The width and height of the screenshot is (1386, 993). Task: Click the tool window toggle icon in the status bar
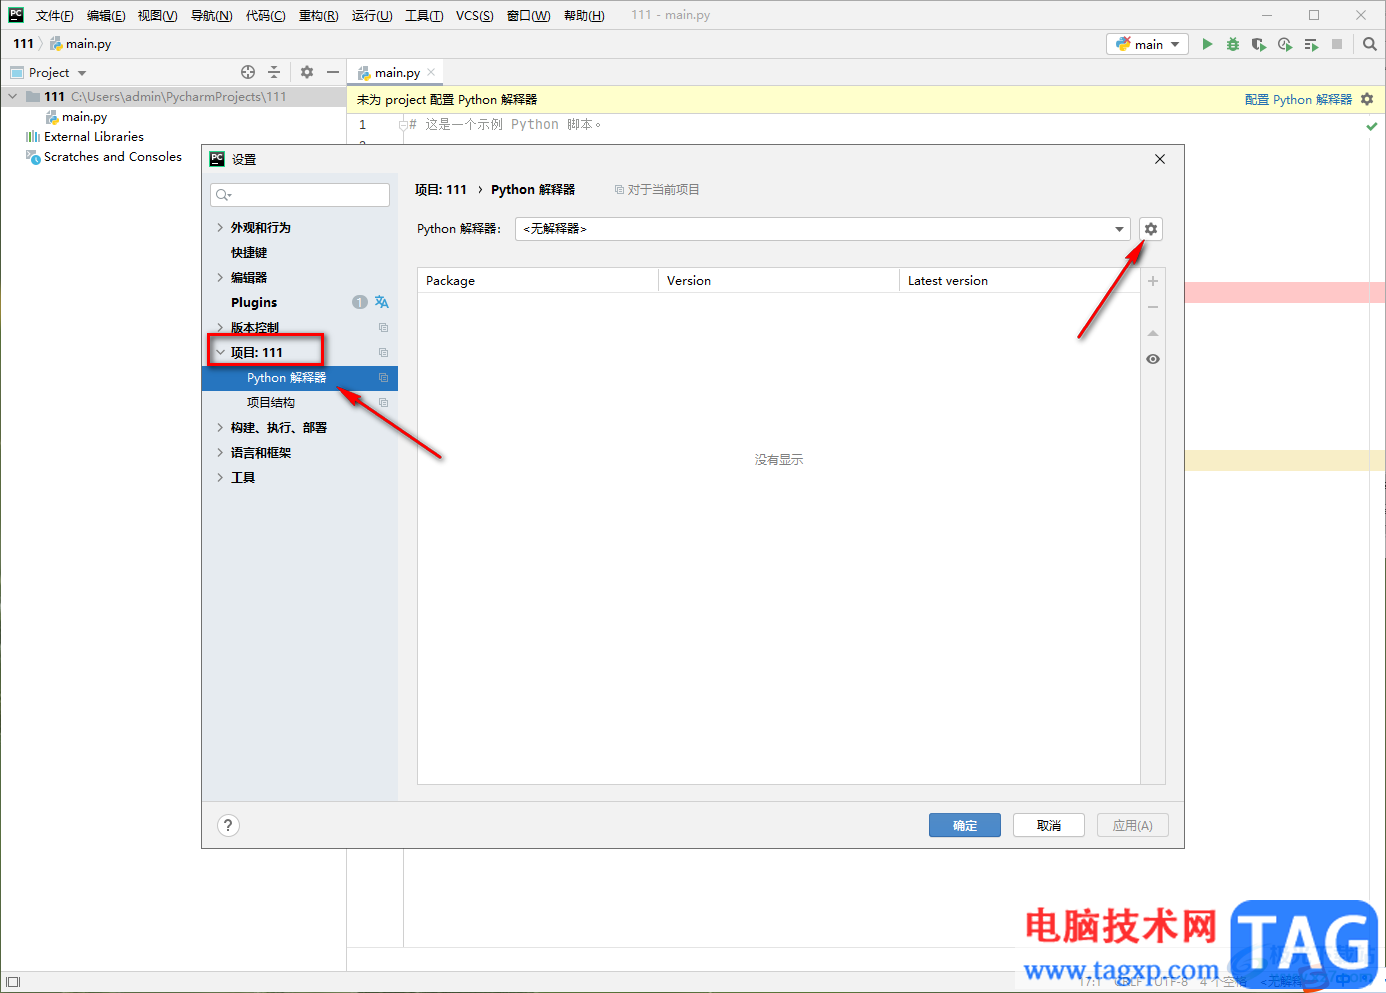[x=13, y=982]
